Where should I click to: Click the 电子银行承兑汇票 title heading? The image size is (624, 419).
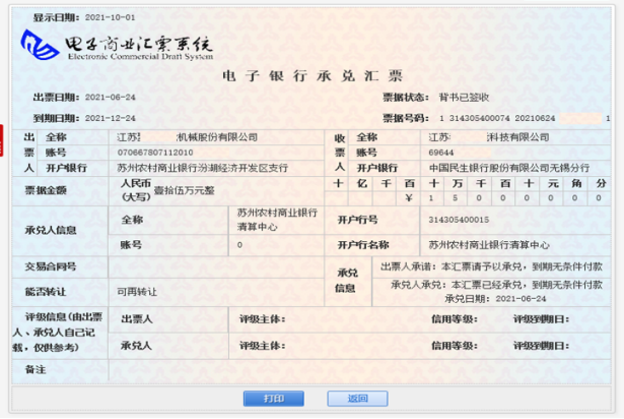click(x=312, y=75)
